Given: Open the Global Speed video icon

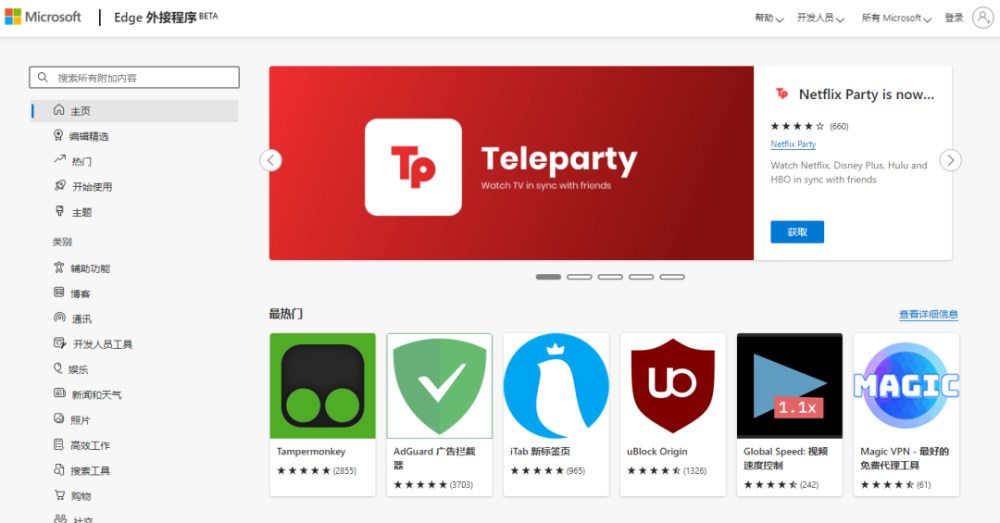Looking at the screenshot, I should [790, 385].
